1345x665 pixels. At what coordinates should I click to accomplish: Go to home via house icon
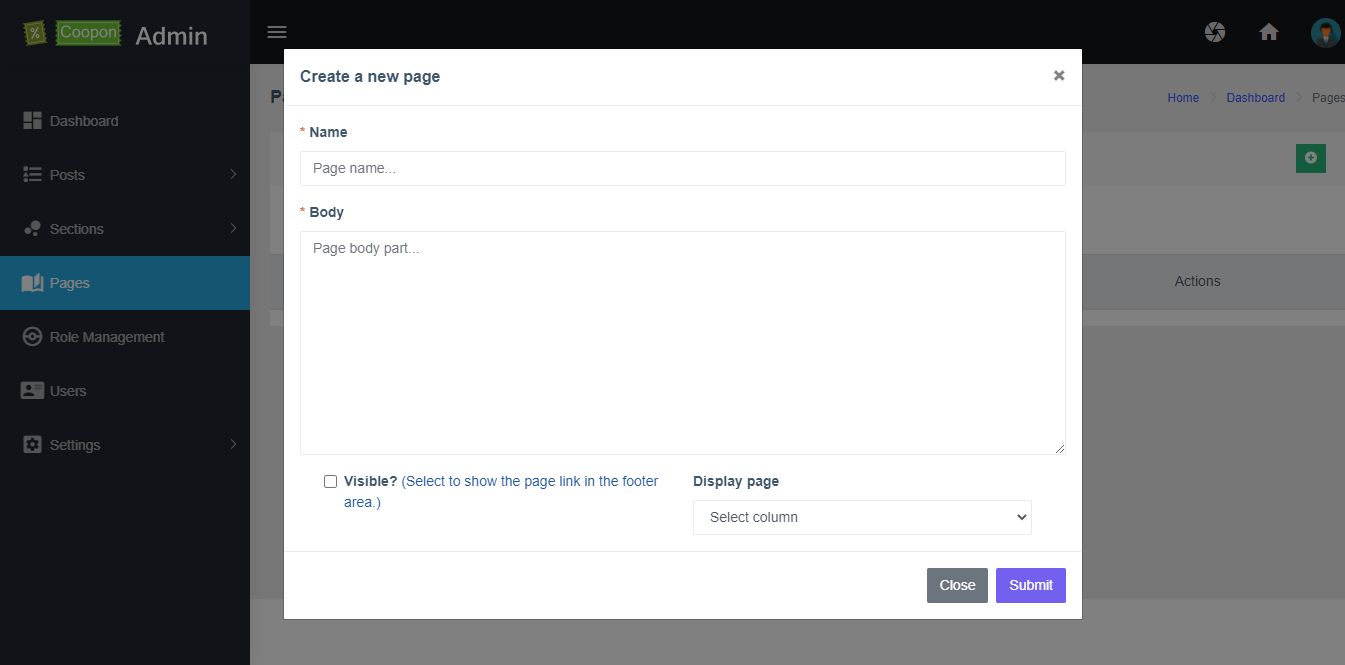pos(1269,32)
